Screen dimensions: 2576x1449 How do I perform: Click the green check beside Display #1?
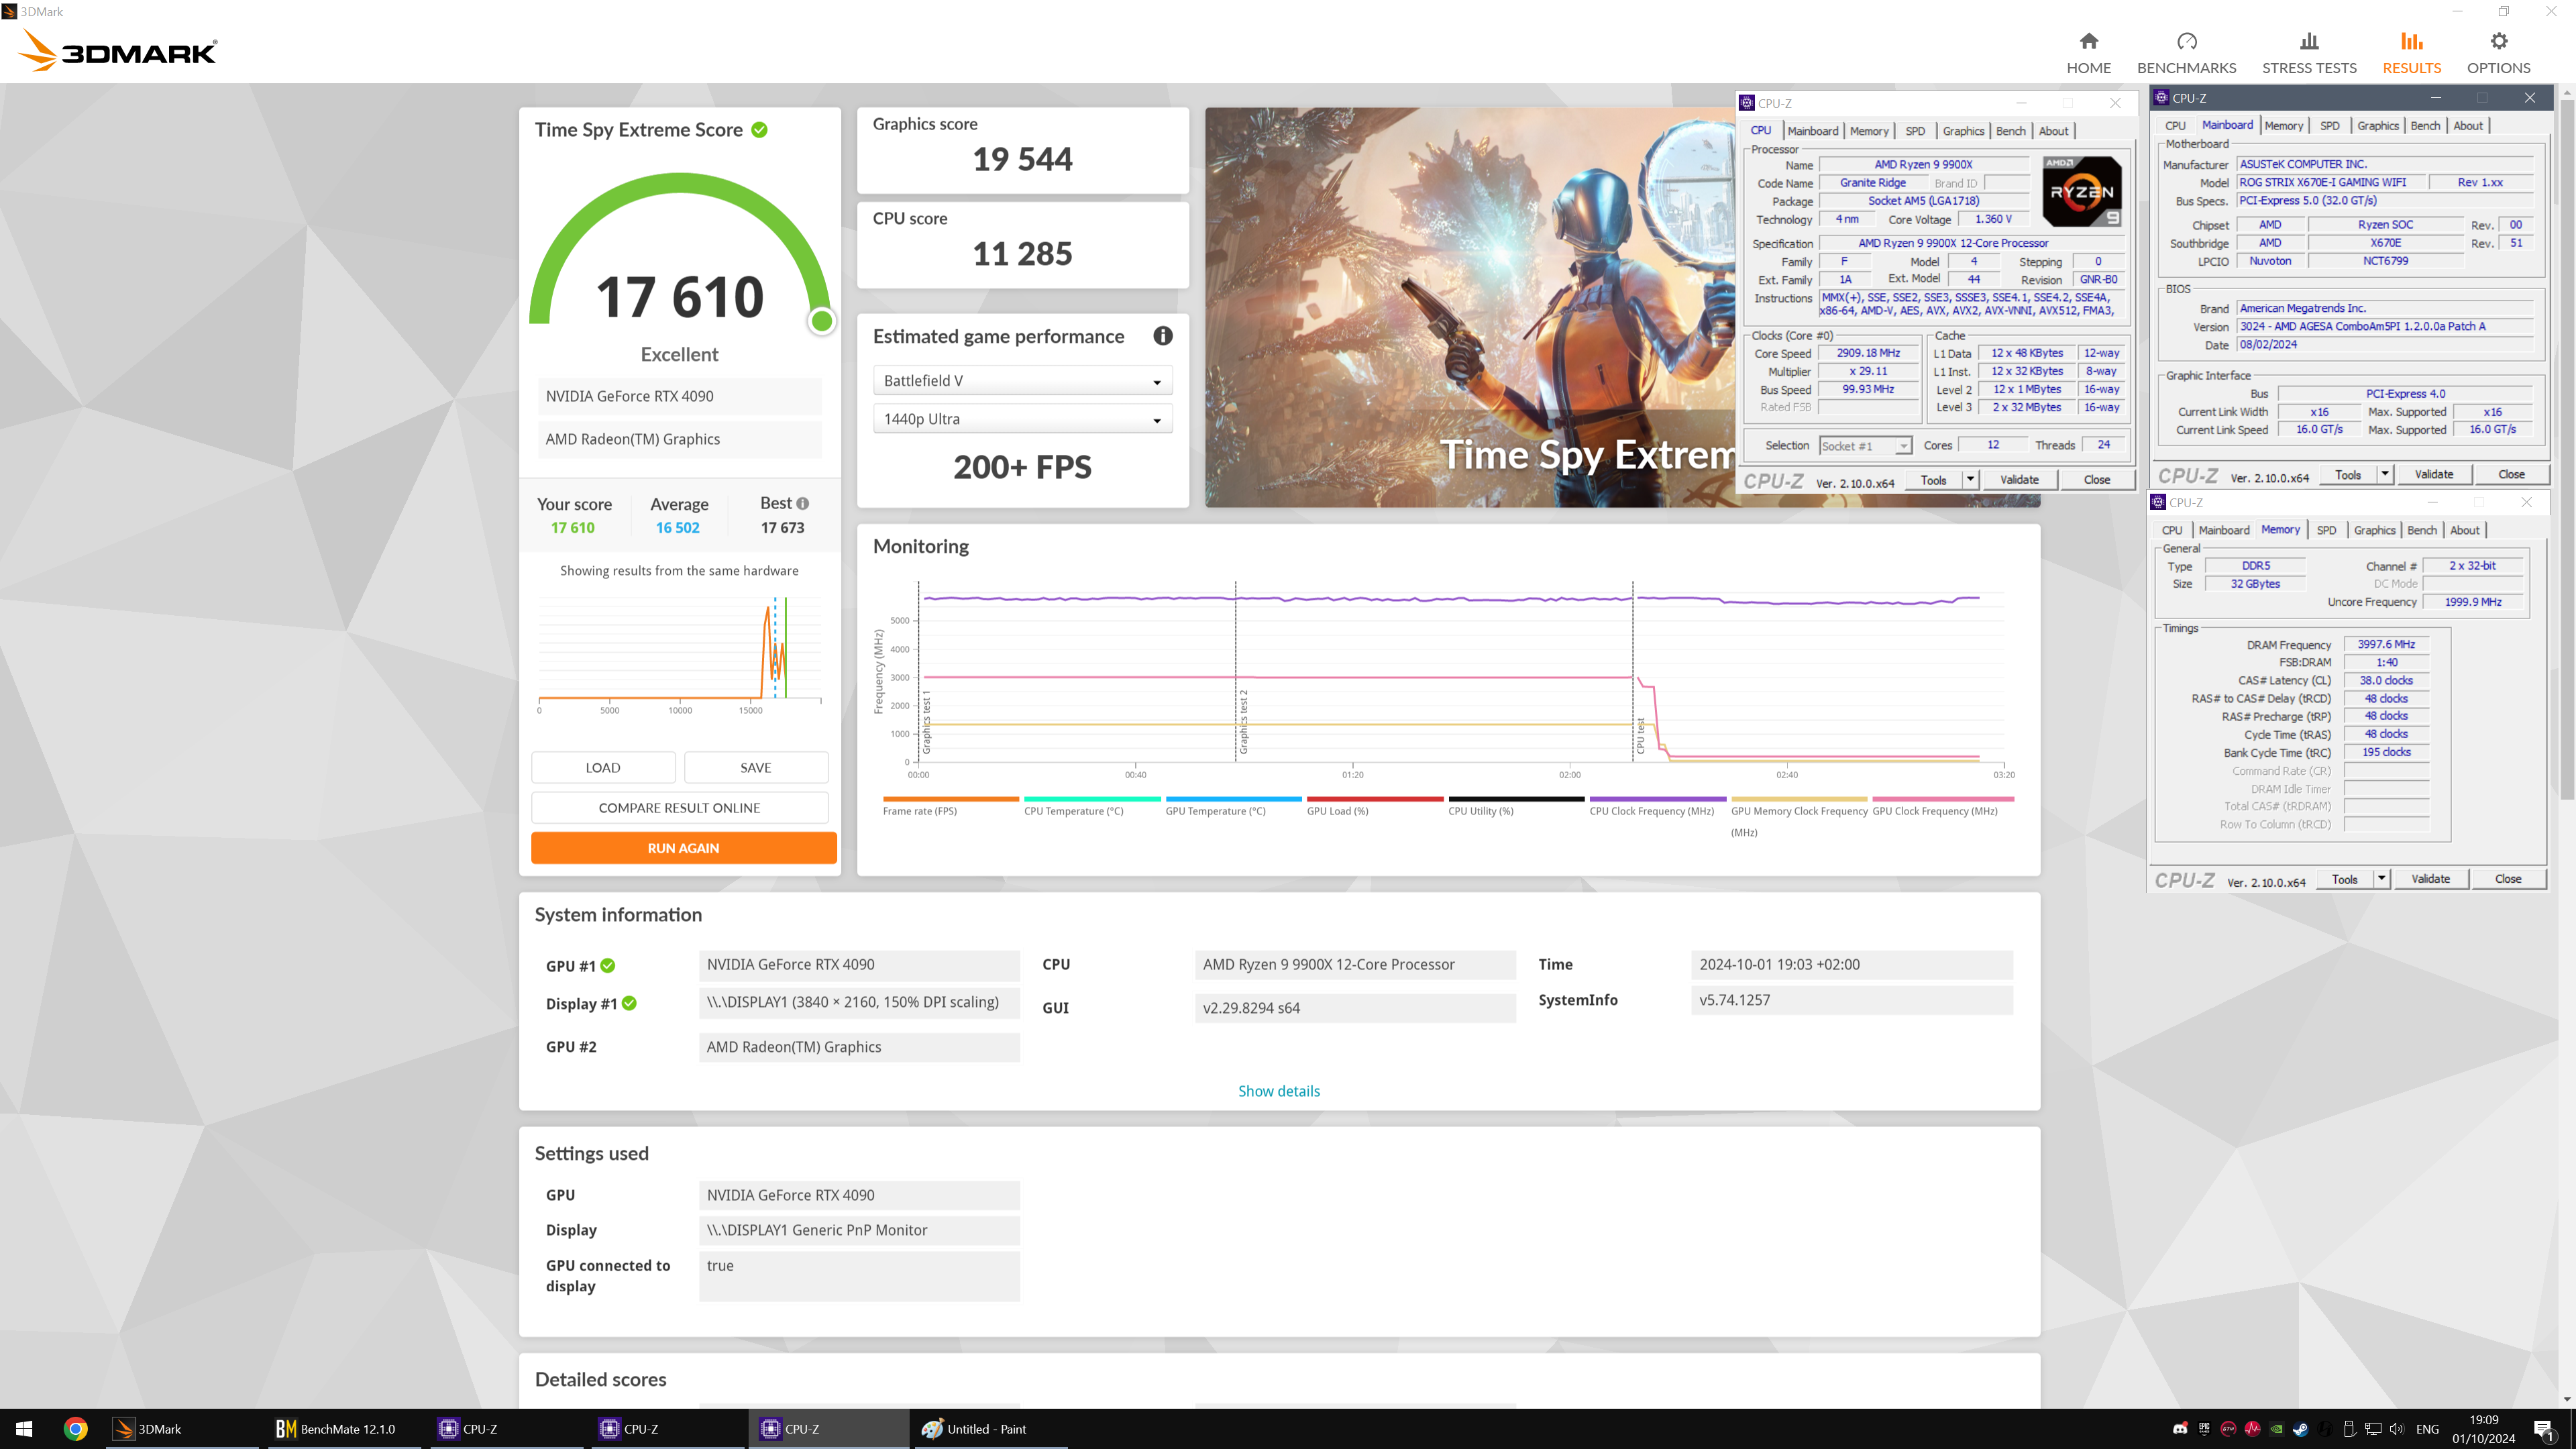click(x=629, y=1003)
